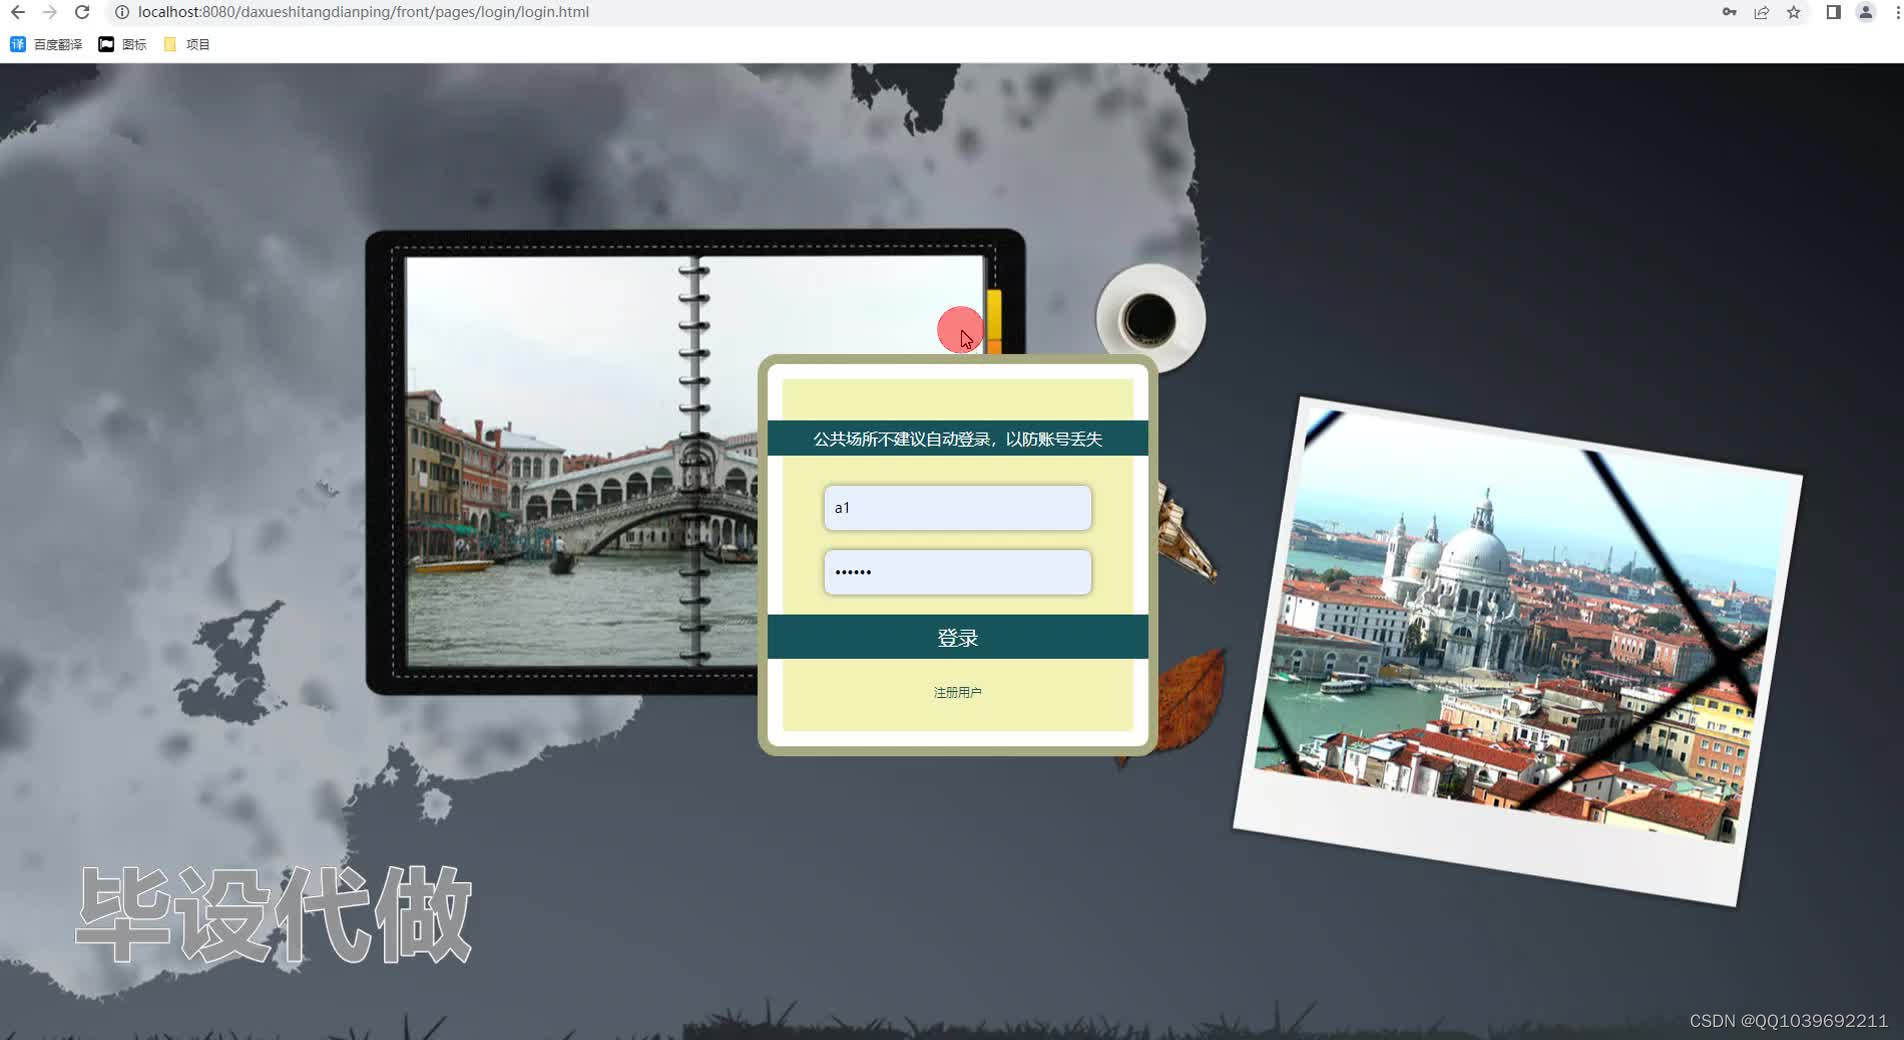
Task: Open the 图标 bookmark
Action: pyautogui.click(x=122, y=44)
